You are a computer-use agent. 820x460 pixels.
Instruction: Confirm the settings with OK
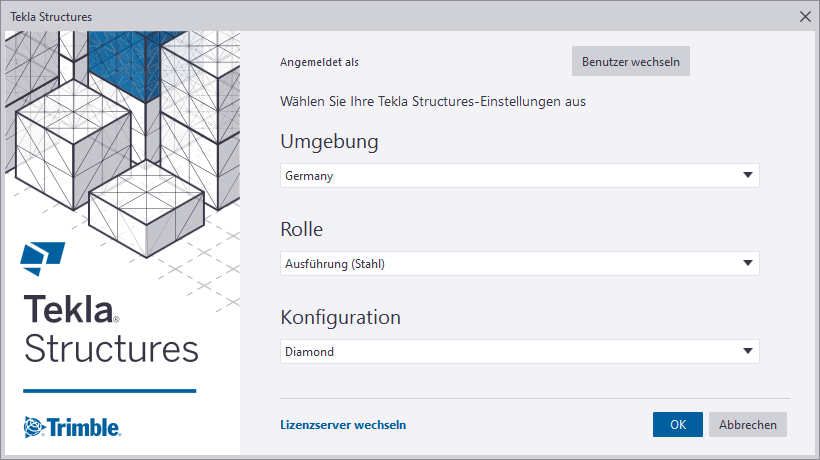tap(678, 425)
